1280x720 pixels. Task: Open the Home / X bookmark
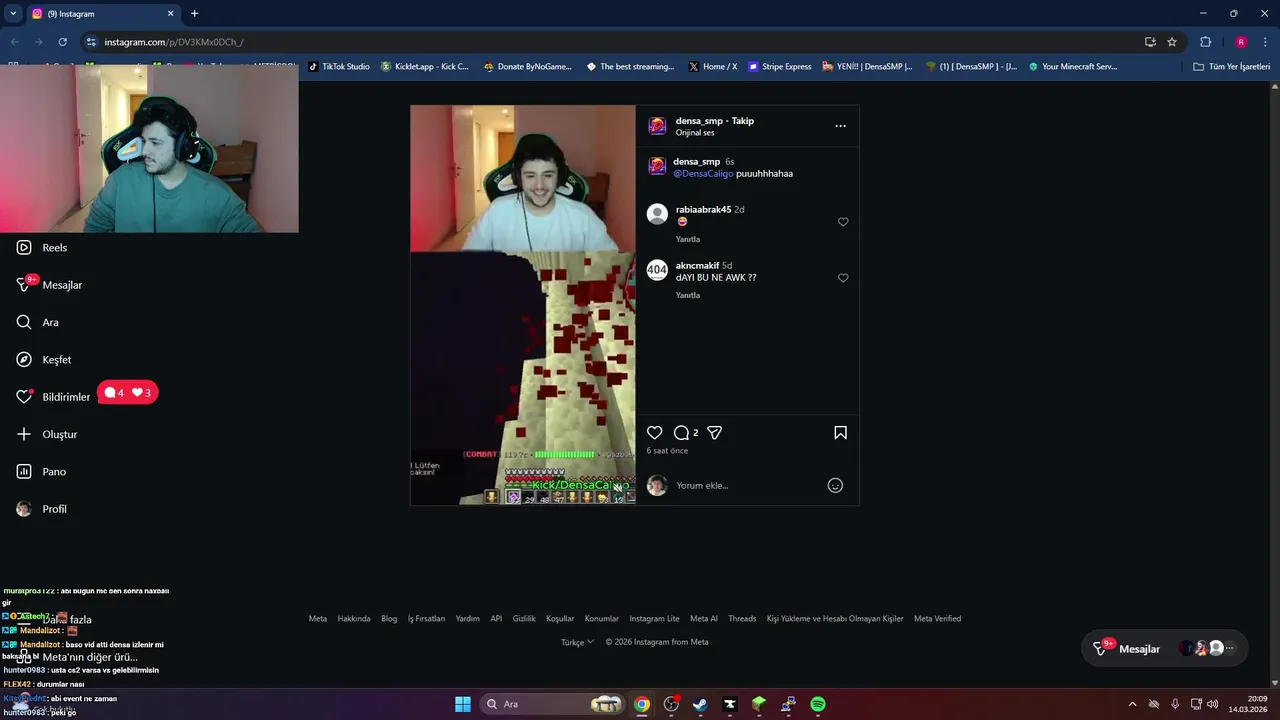coord(713,67)
